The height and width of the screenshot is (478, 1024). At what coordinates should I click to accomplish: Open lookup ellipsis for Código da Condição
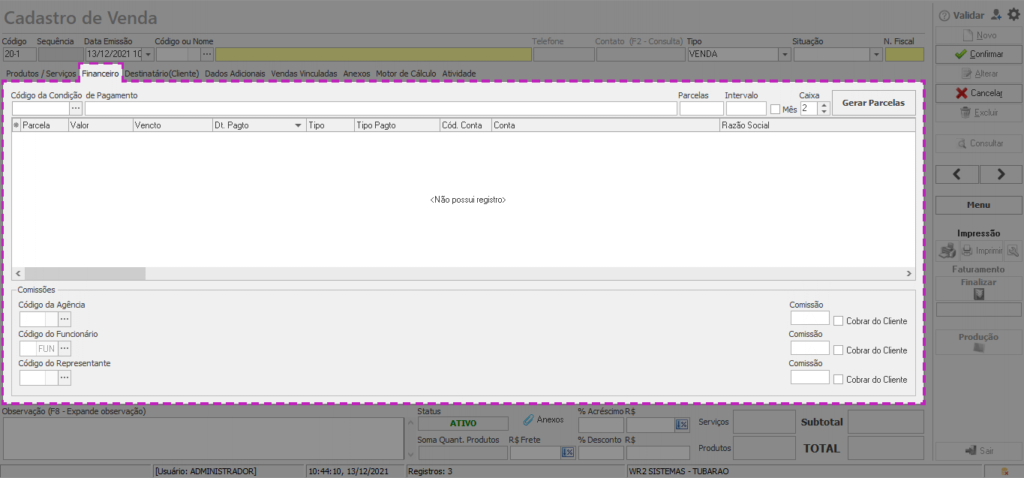(76, 108)
